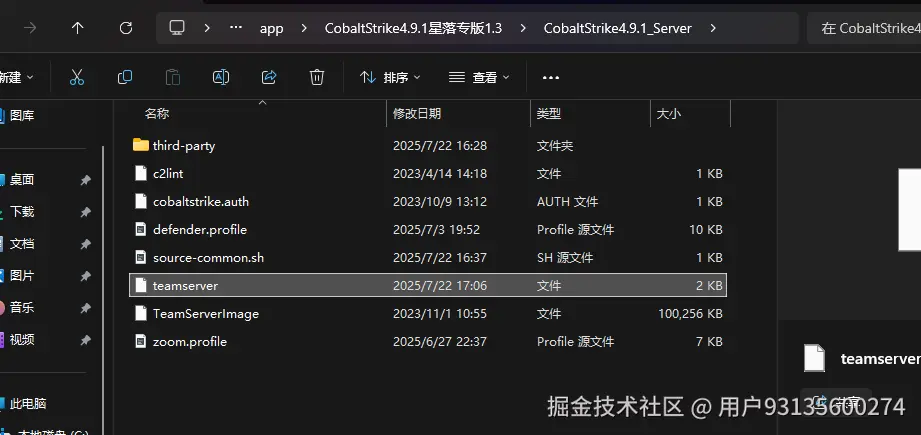Click the pin icon next to 图片
This screenshot has height=435, width=921.
(85, 276)
